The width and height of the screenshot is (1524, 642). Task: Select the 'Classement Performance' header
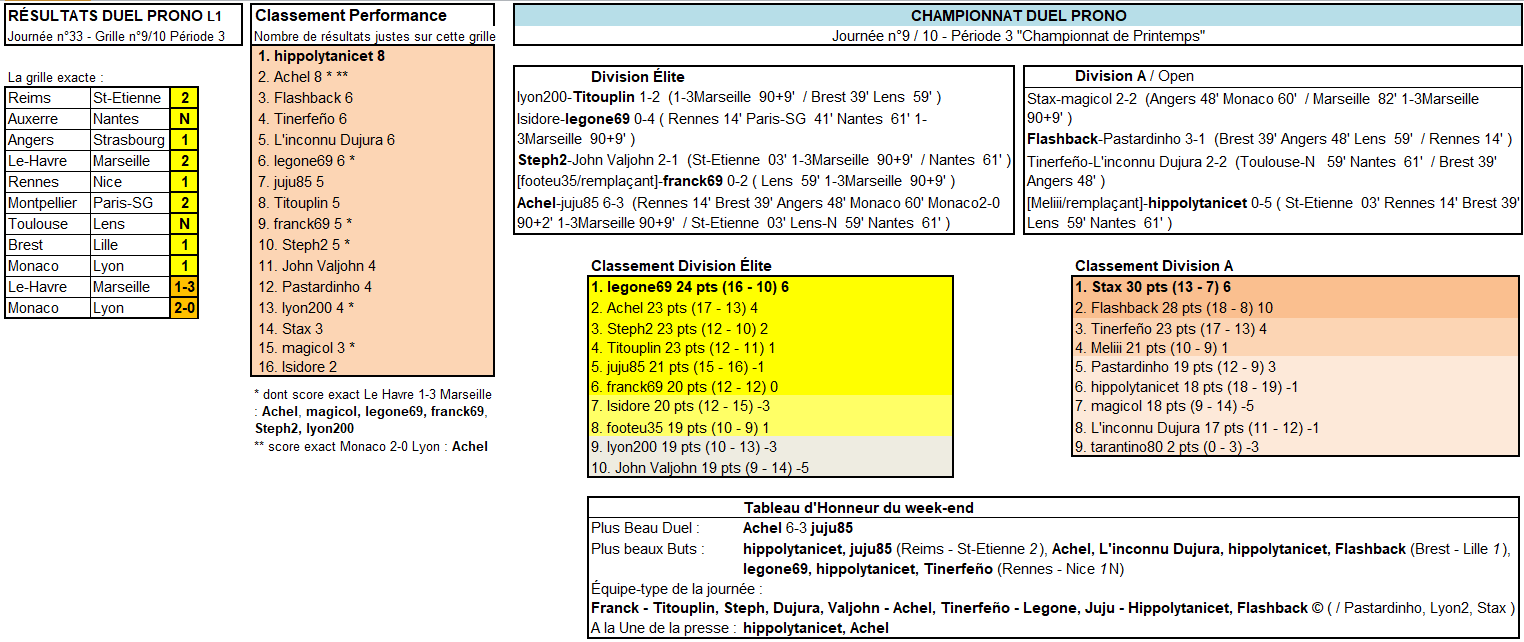[351, 15]
